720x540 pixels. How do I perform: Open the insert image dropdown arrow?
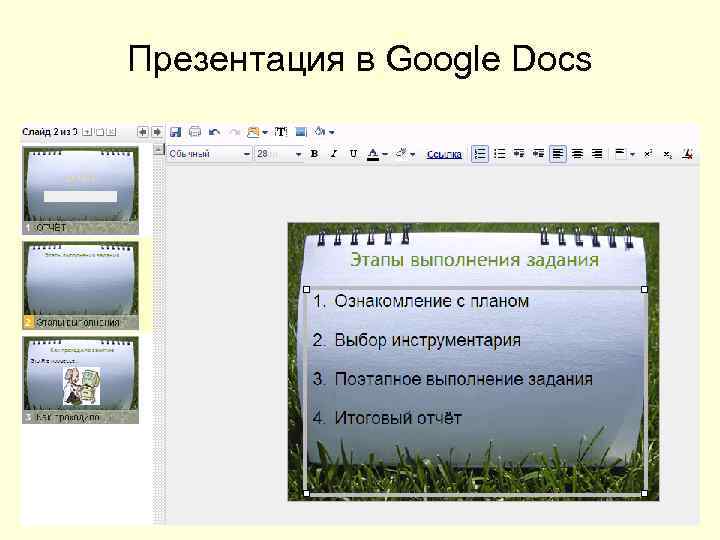click(x=265, y=133)
